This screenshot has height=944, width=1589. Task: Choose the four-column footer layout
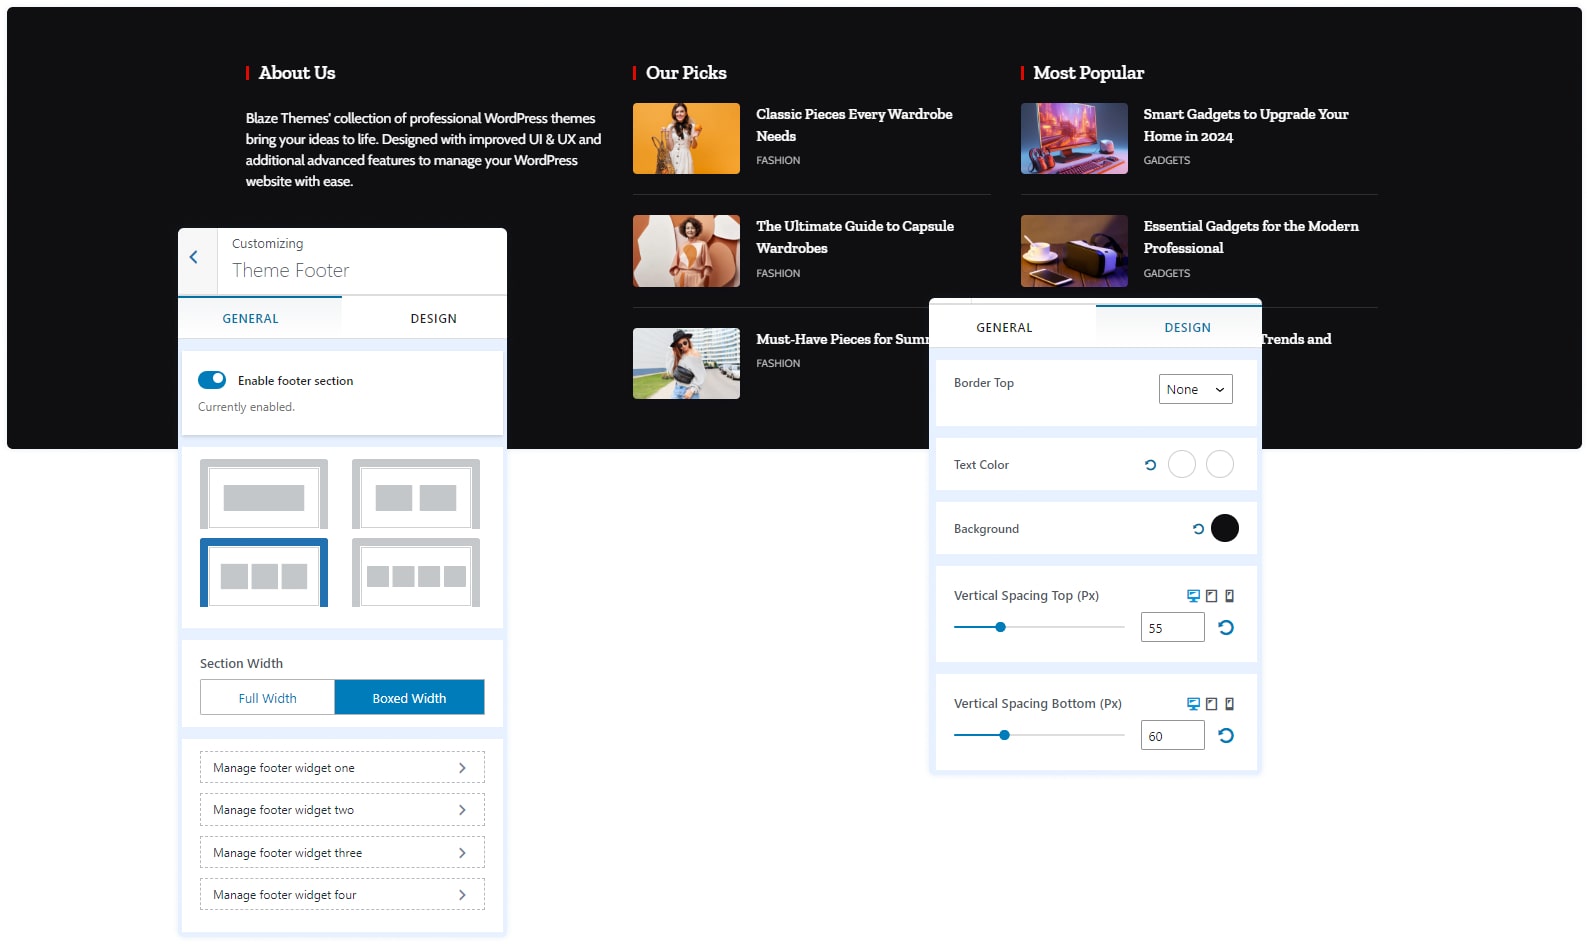coord(416,574)
